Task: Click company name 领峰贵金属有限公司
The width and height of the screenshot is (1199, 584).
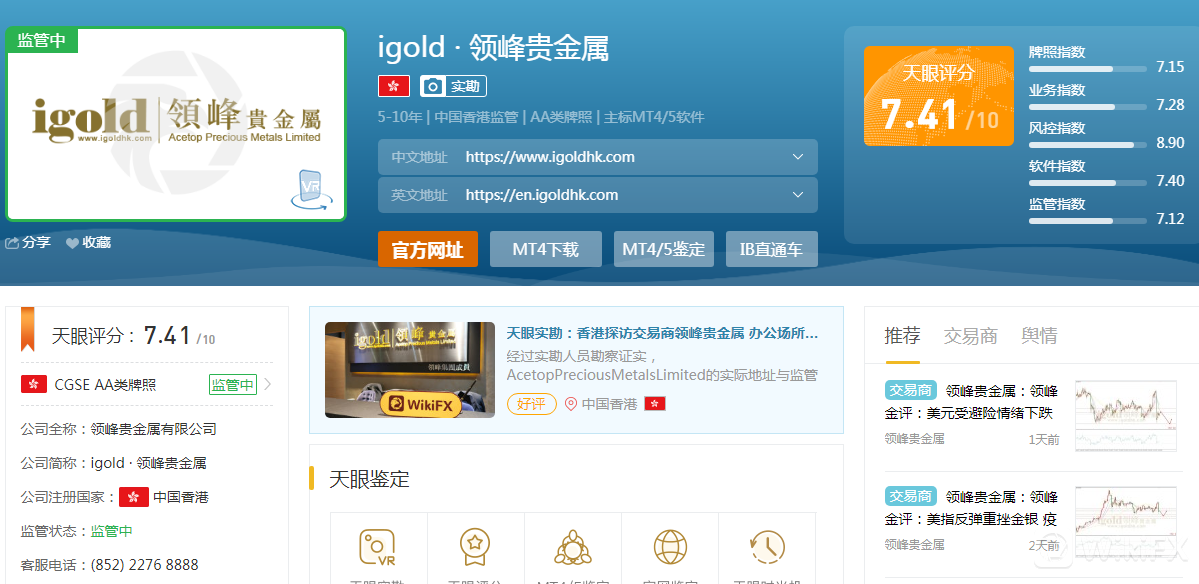Action: click(153, 429)
